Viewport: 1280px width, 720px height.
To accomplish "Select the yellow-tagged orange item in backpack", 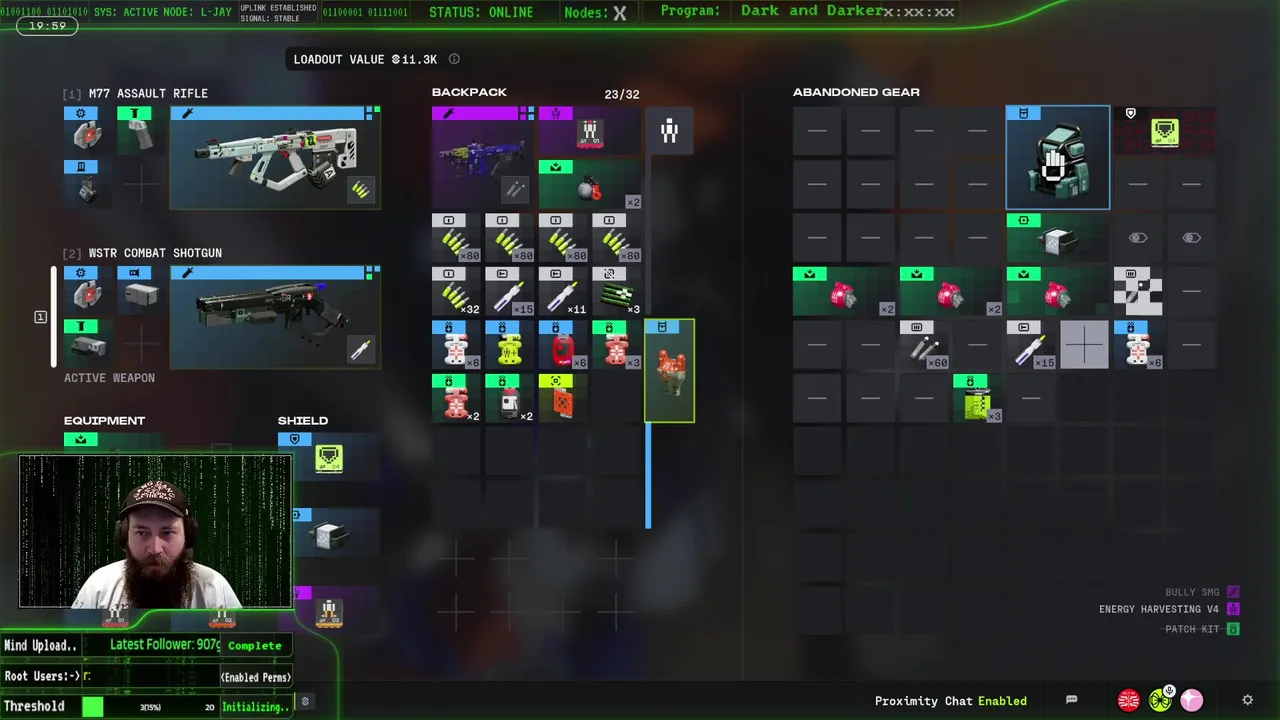I will point(563,398).
